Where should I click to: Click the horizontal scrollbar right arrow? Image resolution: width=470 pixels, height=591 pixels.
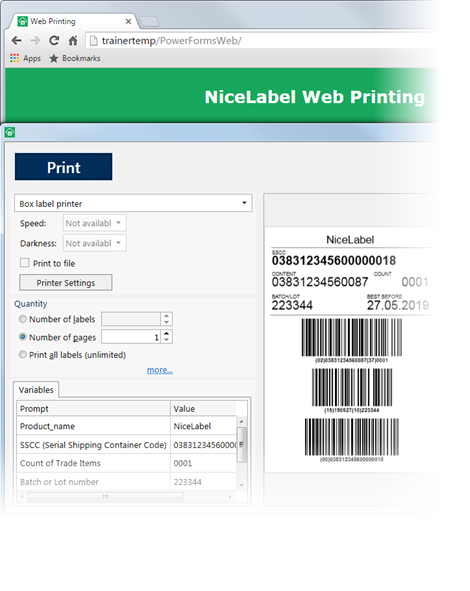click(230, 497)
